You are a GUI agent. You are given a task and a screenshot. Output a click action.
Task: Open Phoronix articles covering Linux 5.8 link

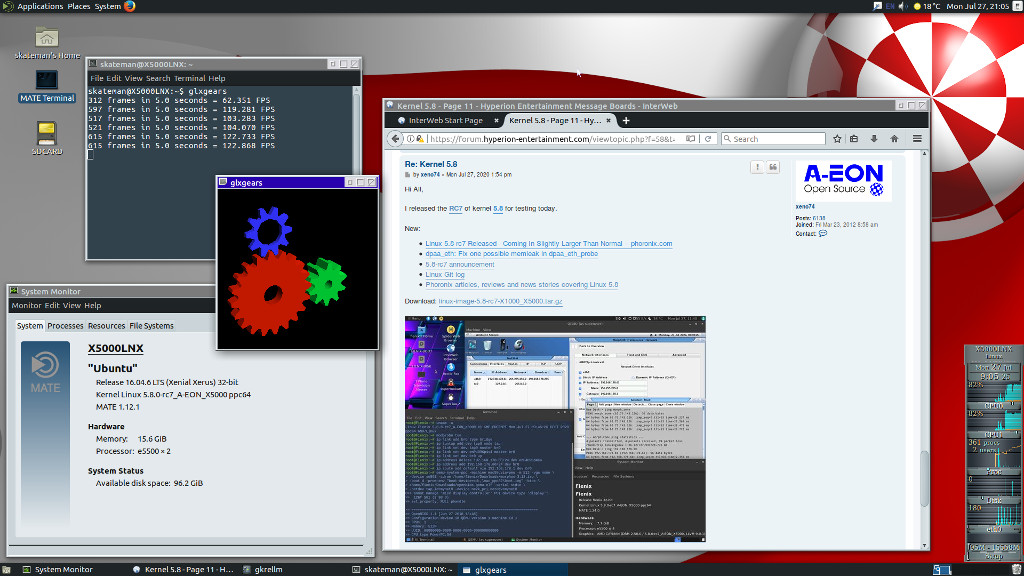(521, 285)
